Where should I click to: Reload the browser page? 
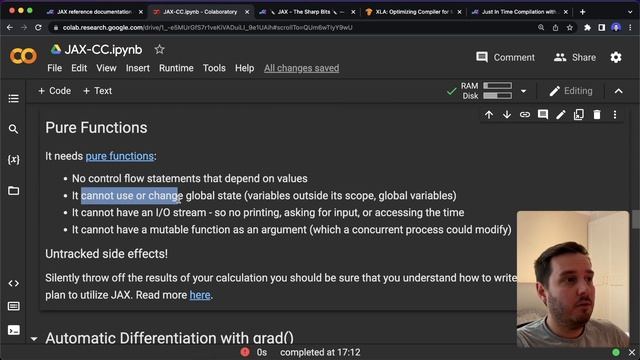point(38,27)
